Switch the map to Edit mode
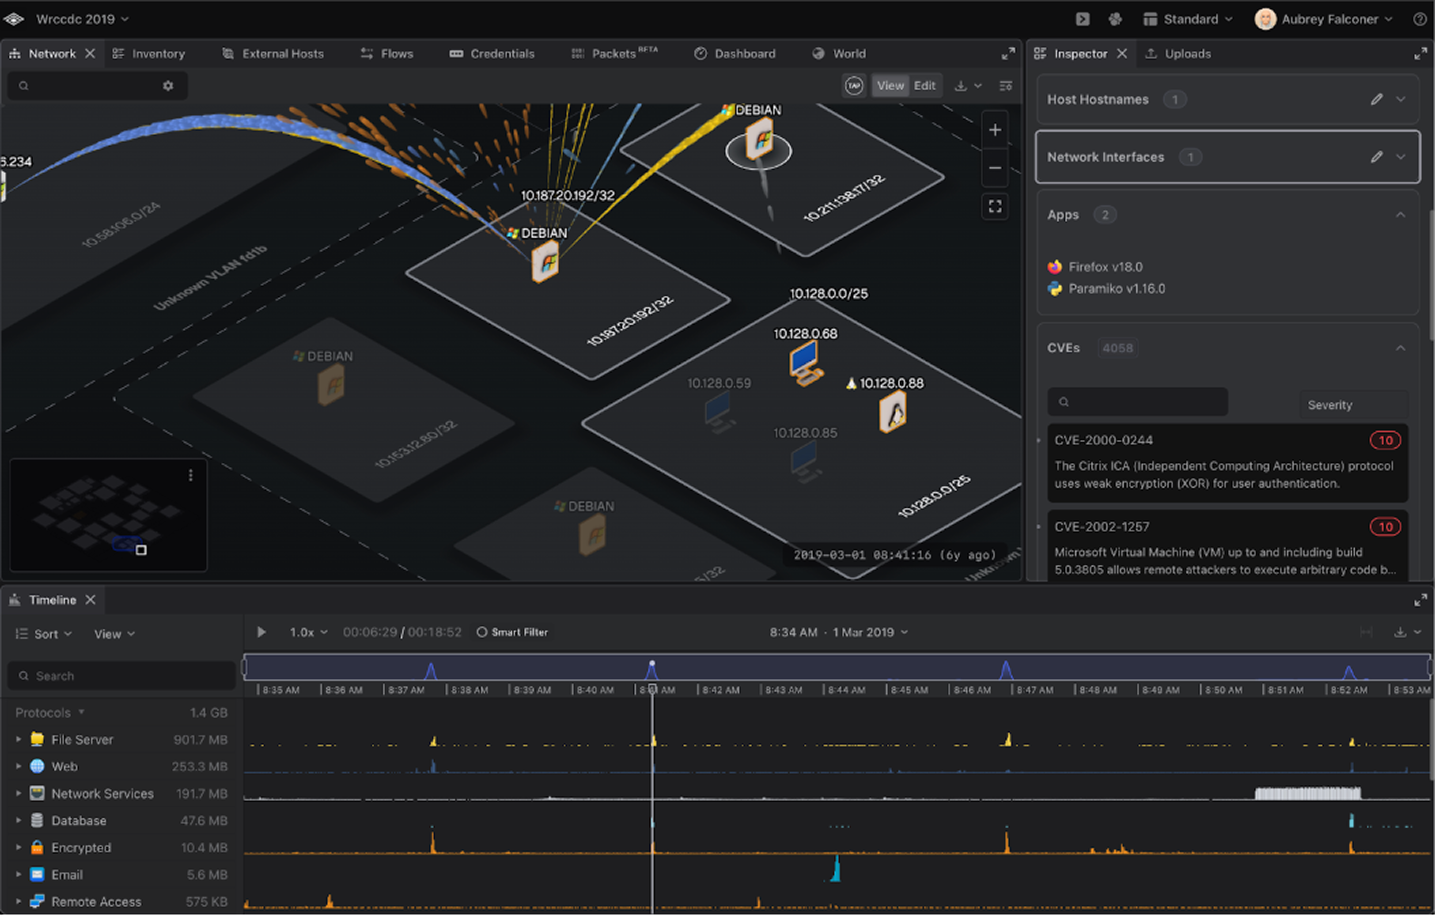Screen dimensions: 1435x916 point(925,86)
